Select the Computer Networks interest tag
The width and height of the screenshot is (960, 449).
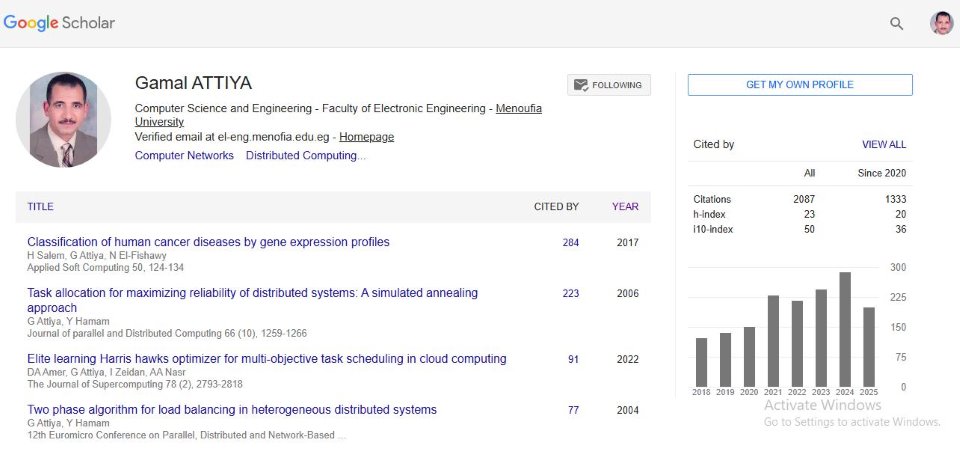tap(184, 156)
